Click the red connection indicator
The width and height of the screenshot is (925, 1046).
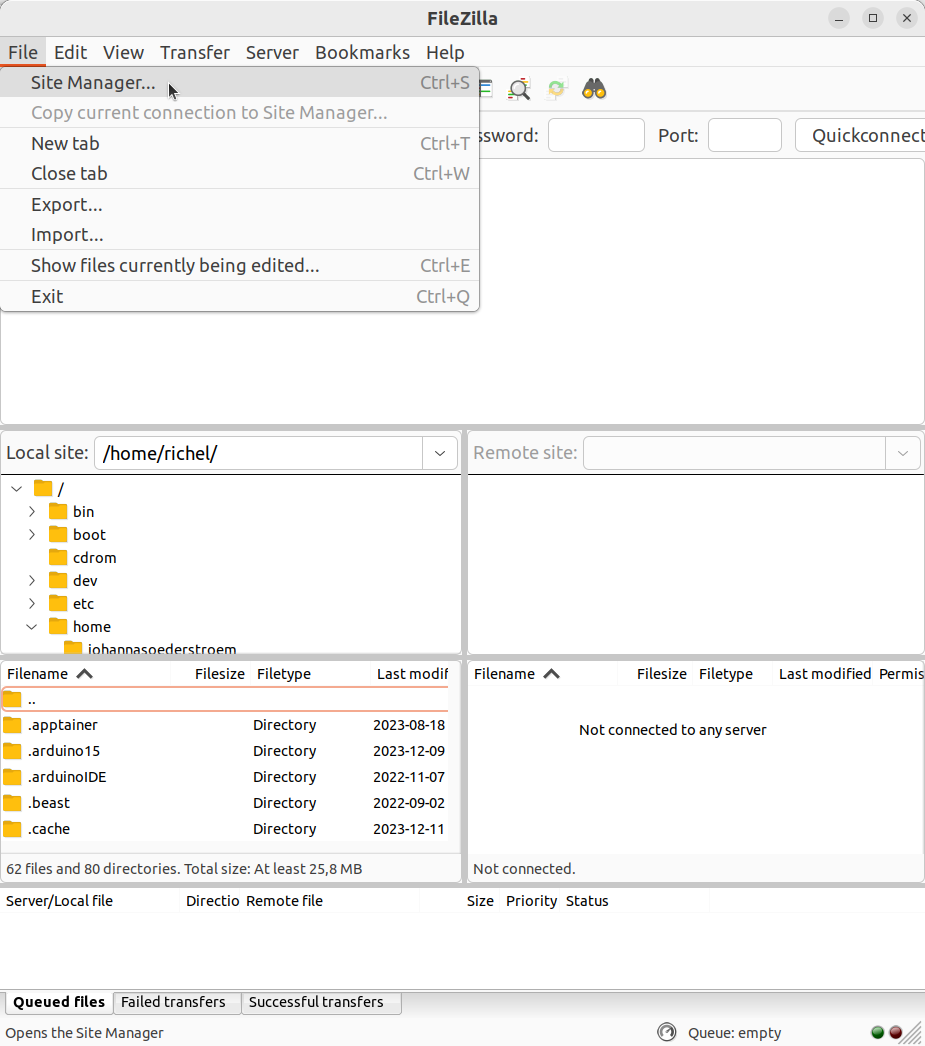pos(896,1032)
